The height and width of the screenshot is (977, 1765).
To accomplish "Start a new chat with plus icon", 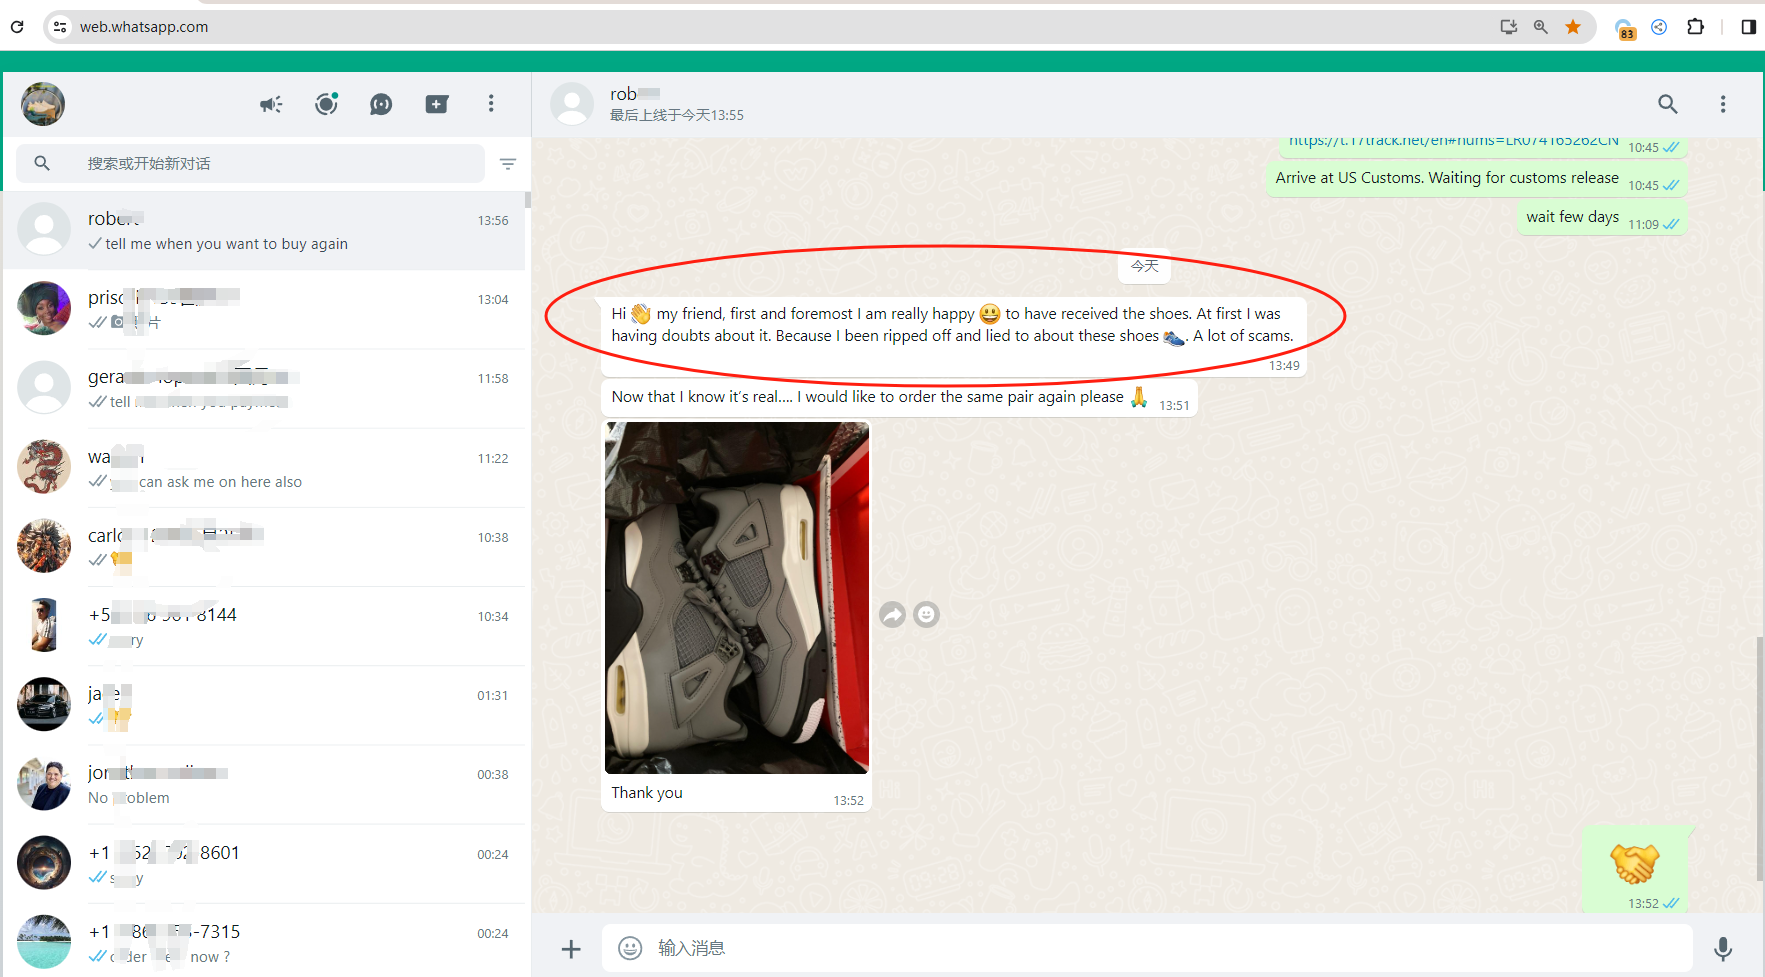I will (436, 104).
